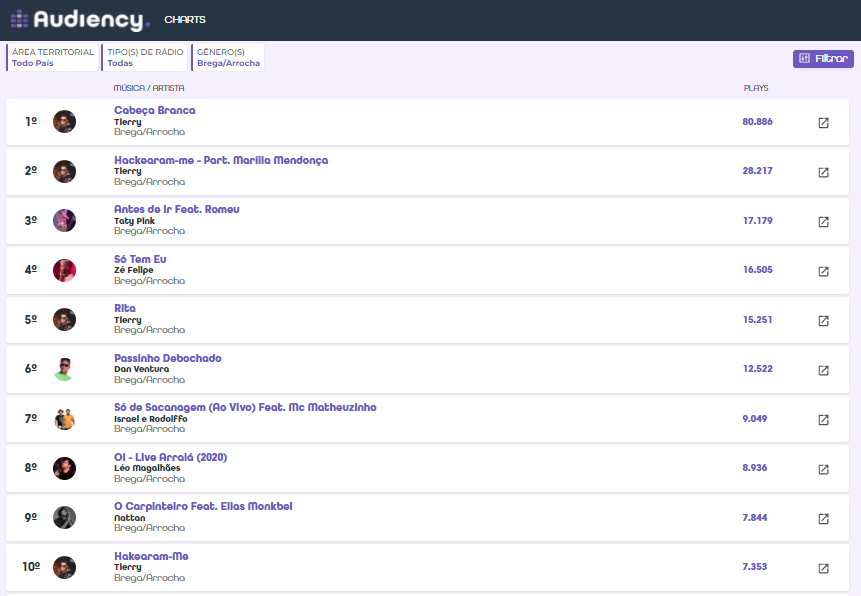Click Tierry's avatar beside Cabeça Branca
This screenshot has width=861, height=596.
coord(64,122)
